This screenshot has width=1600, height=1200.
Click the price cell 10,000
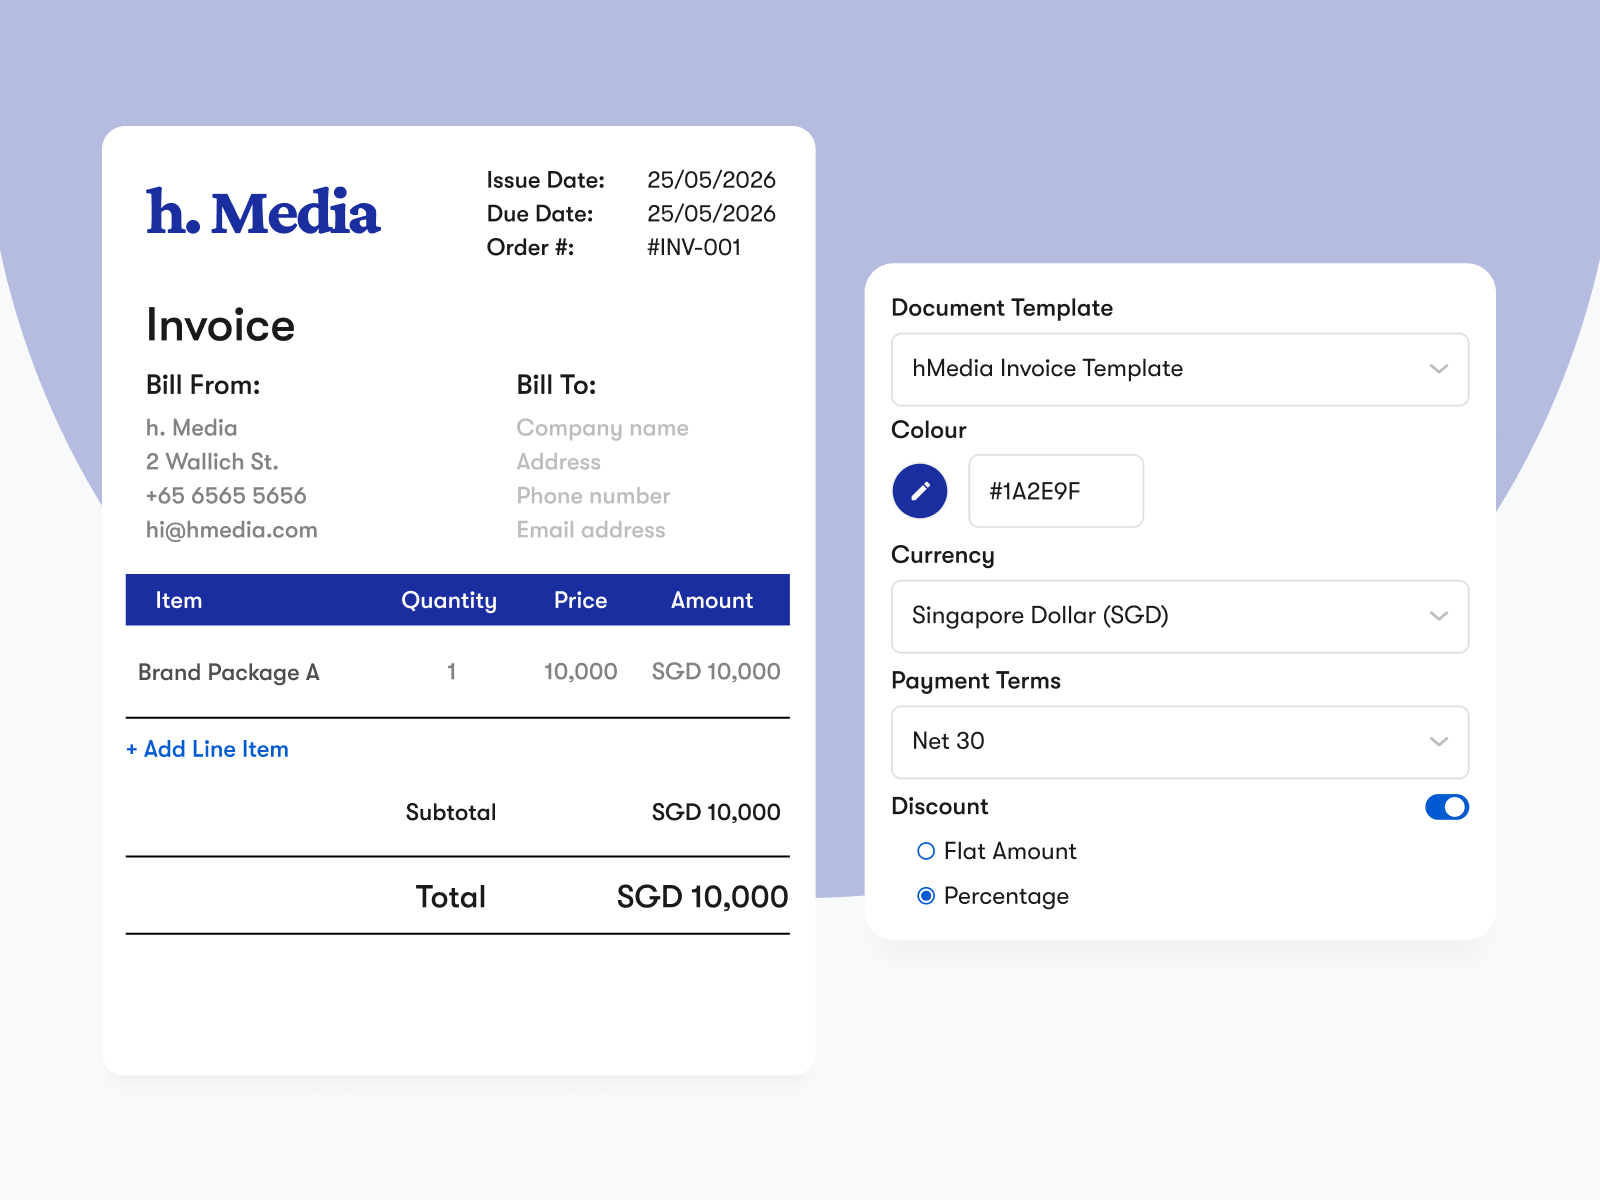coord(580,672)
